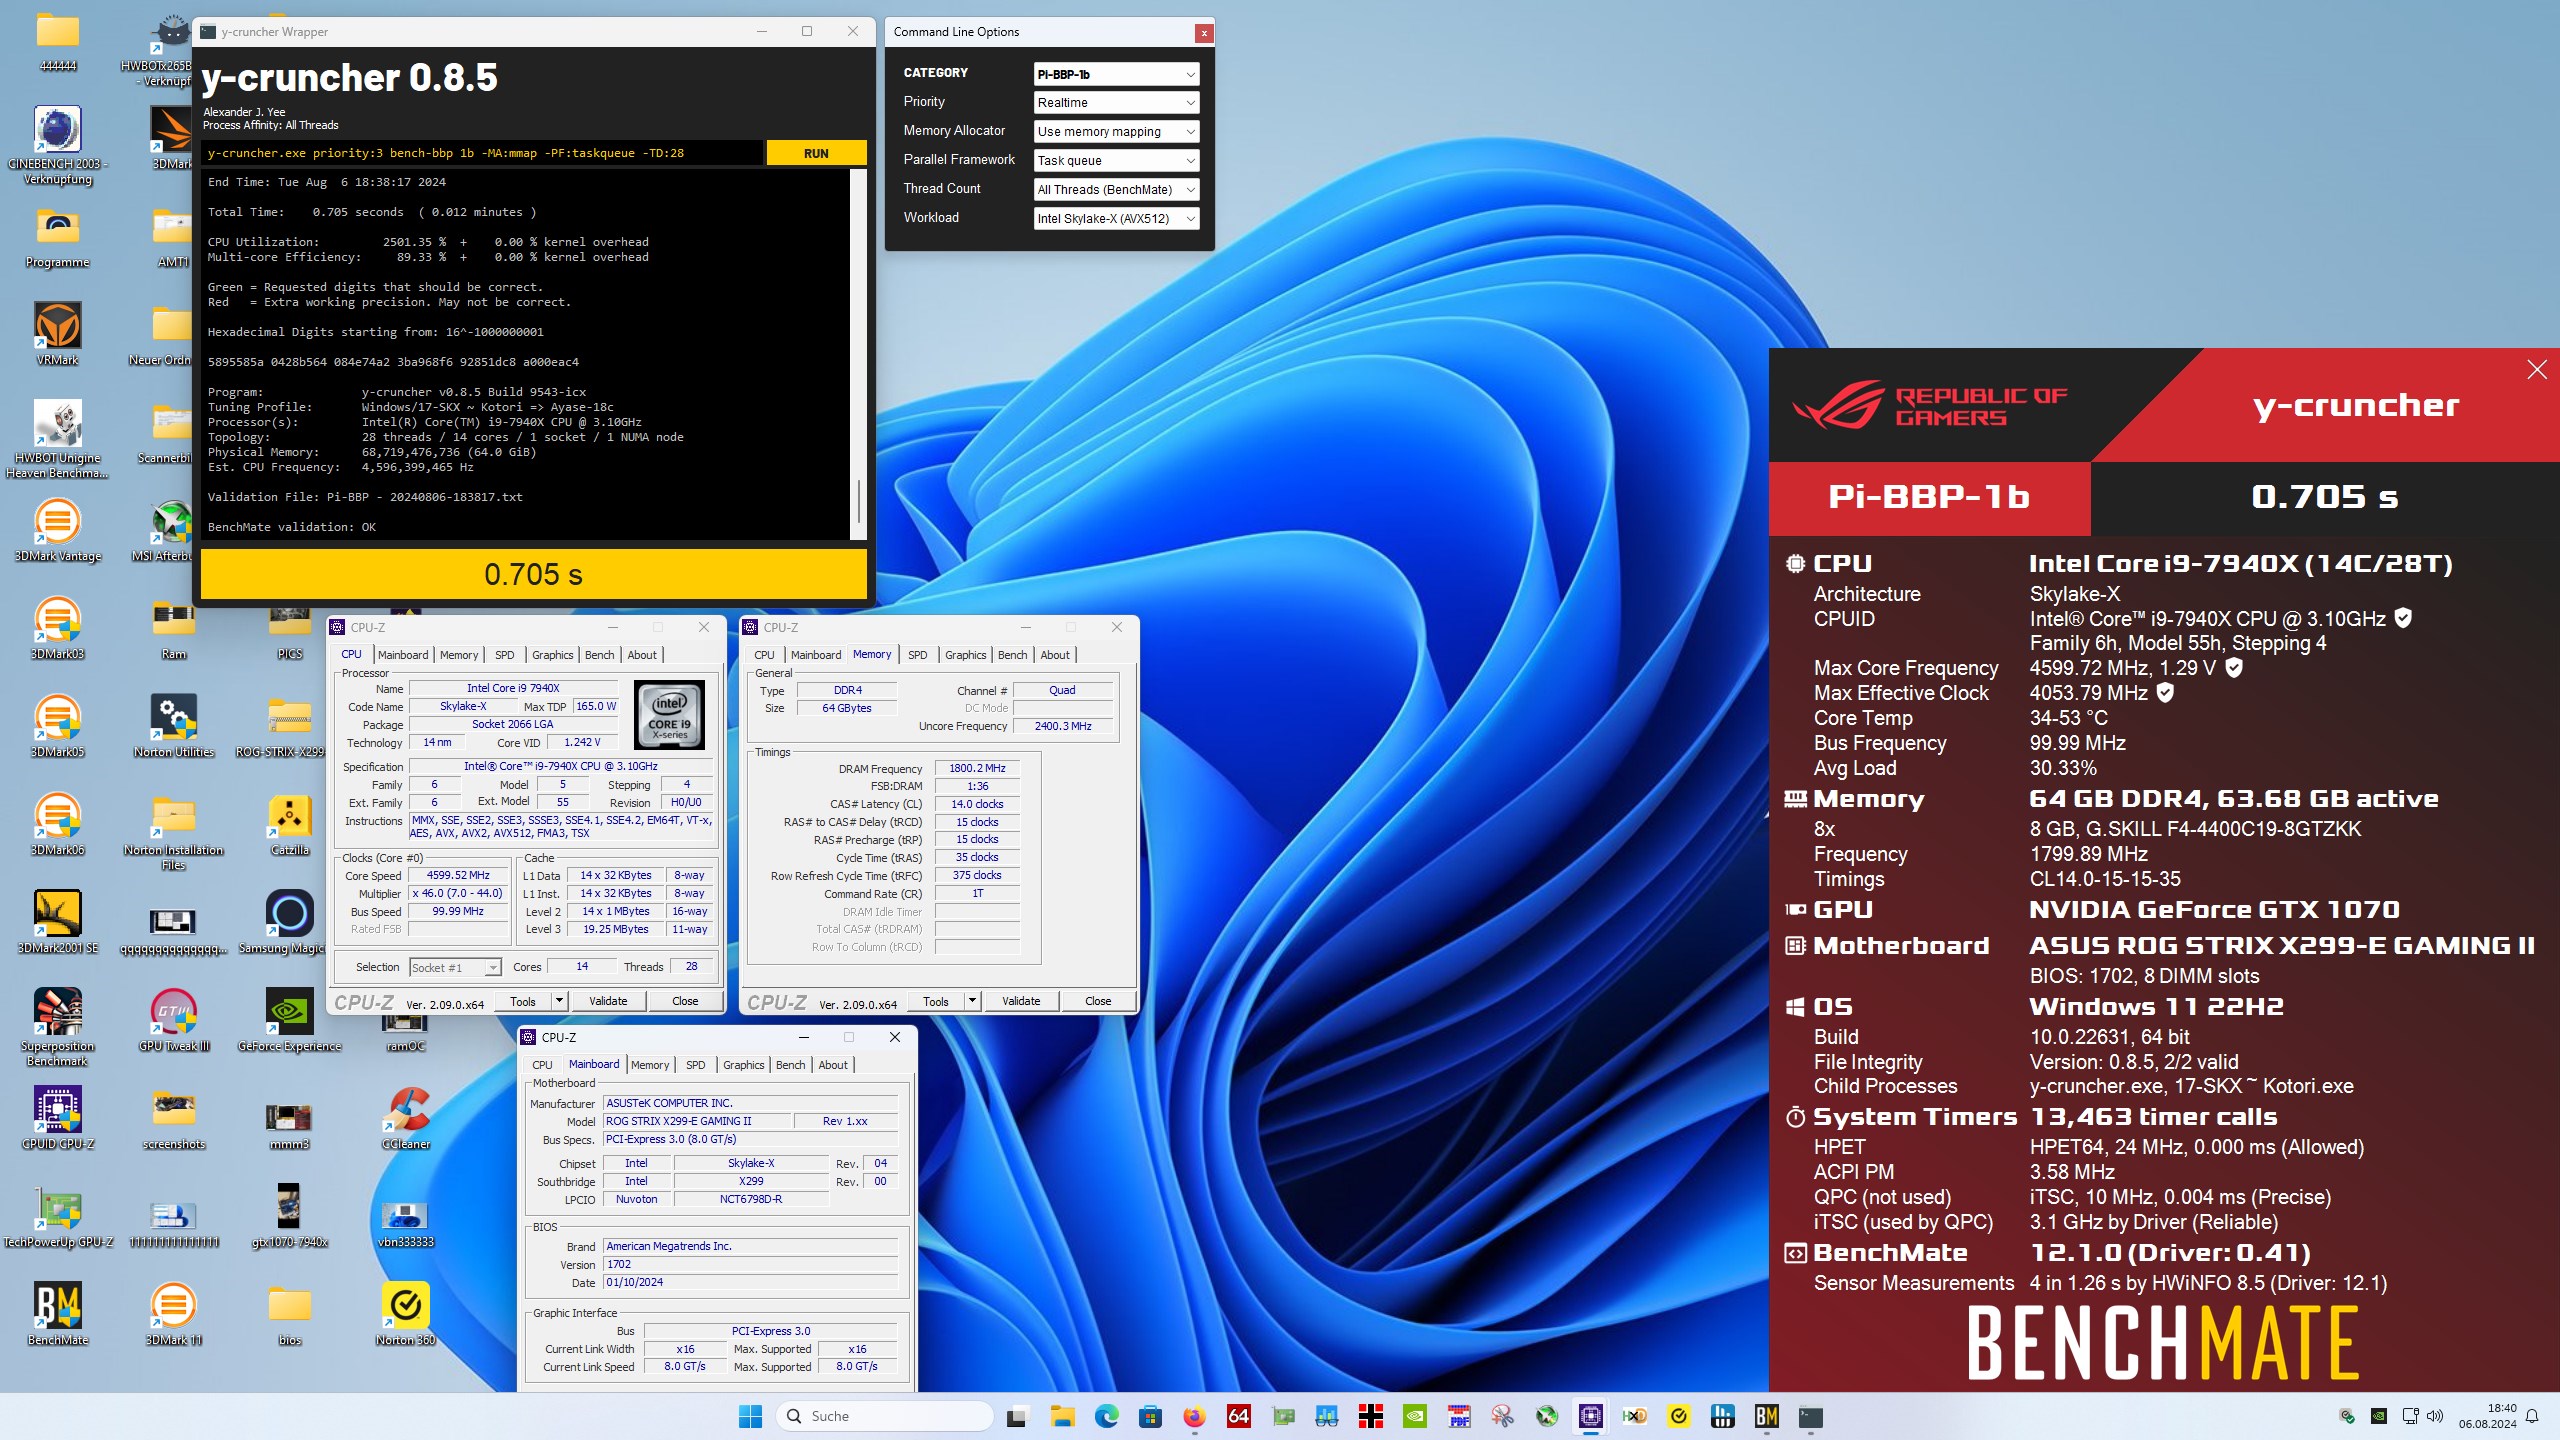This screenshot has height=1440, width=2560.
Task: Open the VRMark desktop shortcut
Action: pos(58,335)
